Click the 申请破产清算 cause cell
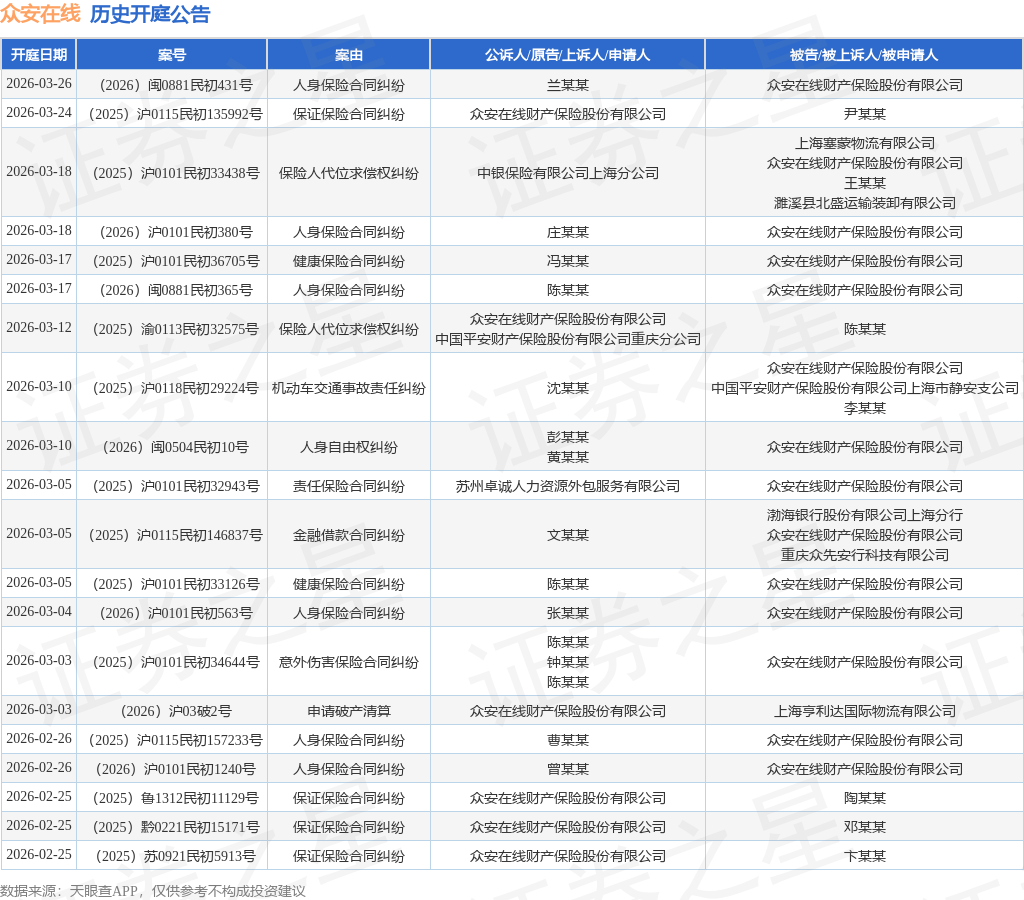This screenshot has width=1024, height=900. (x=348, y=711)
